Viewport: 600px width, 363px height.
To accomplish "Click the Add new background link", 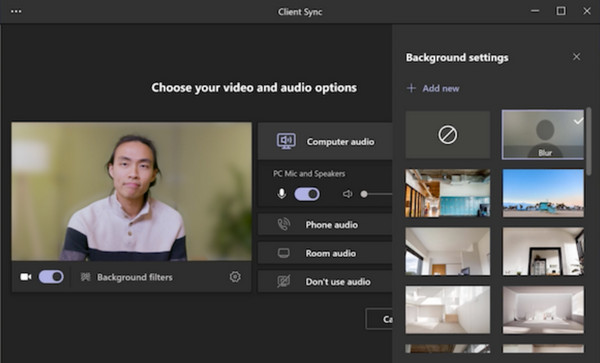I will point(441,88).
